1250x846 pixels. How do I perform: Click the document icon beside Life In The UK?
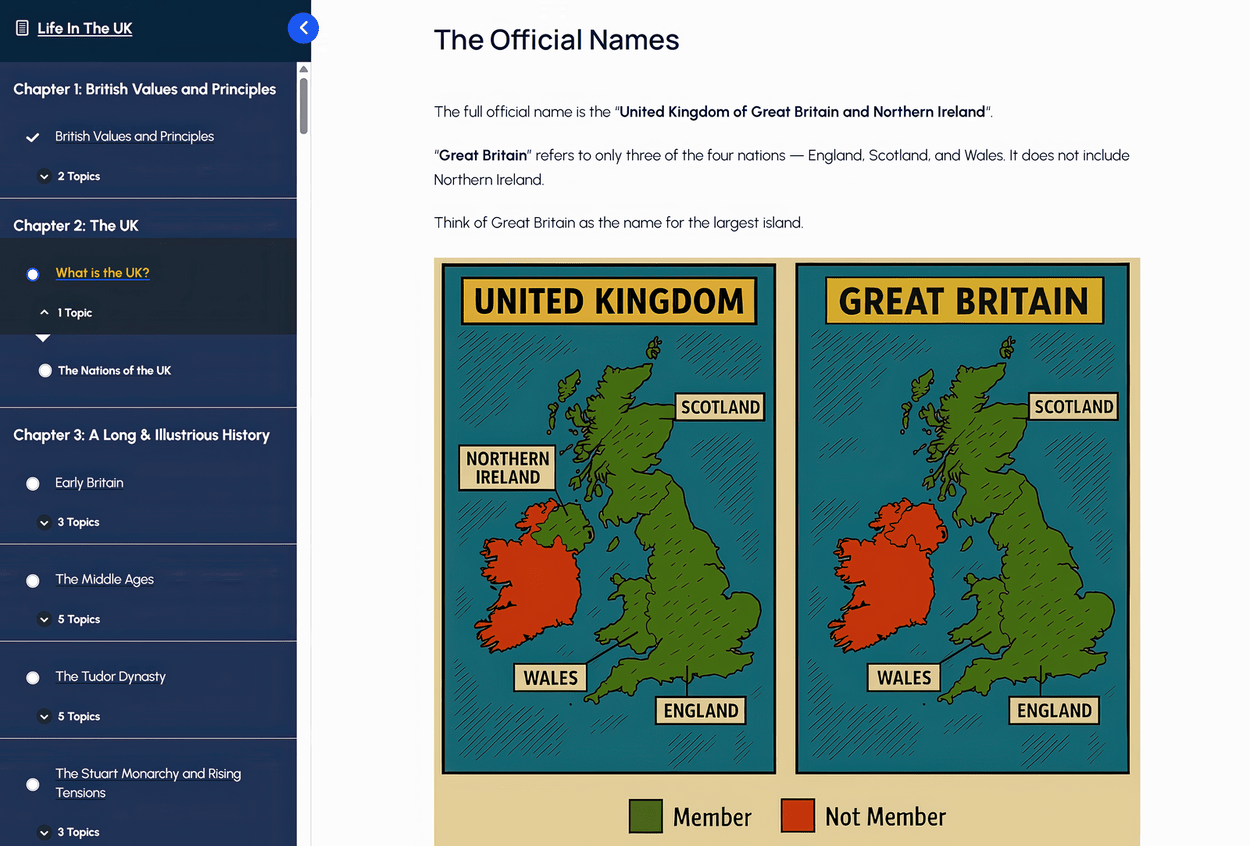click(22, 28)
